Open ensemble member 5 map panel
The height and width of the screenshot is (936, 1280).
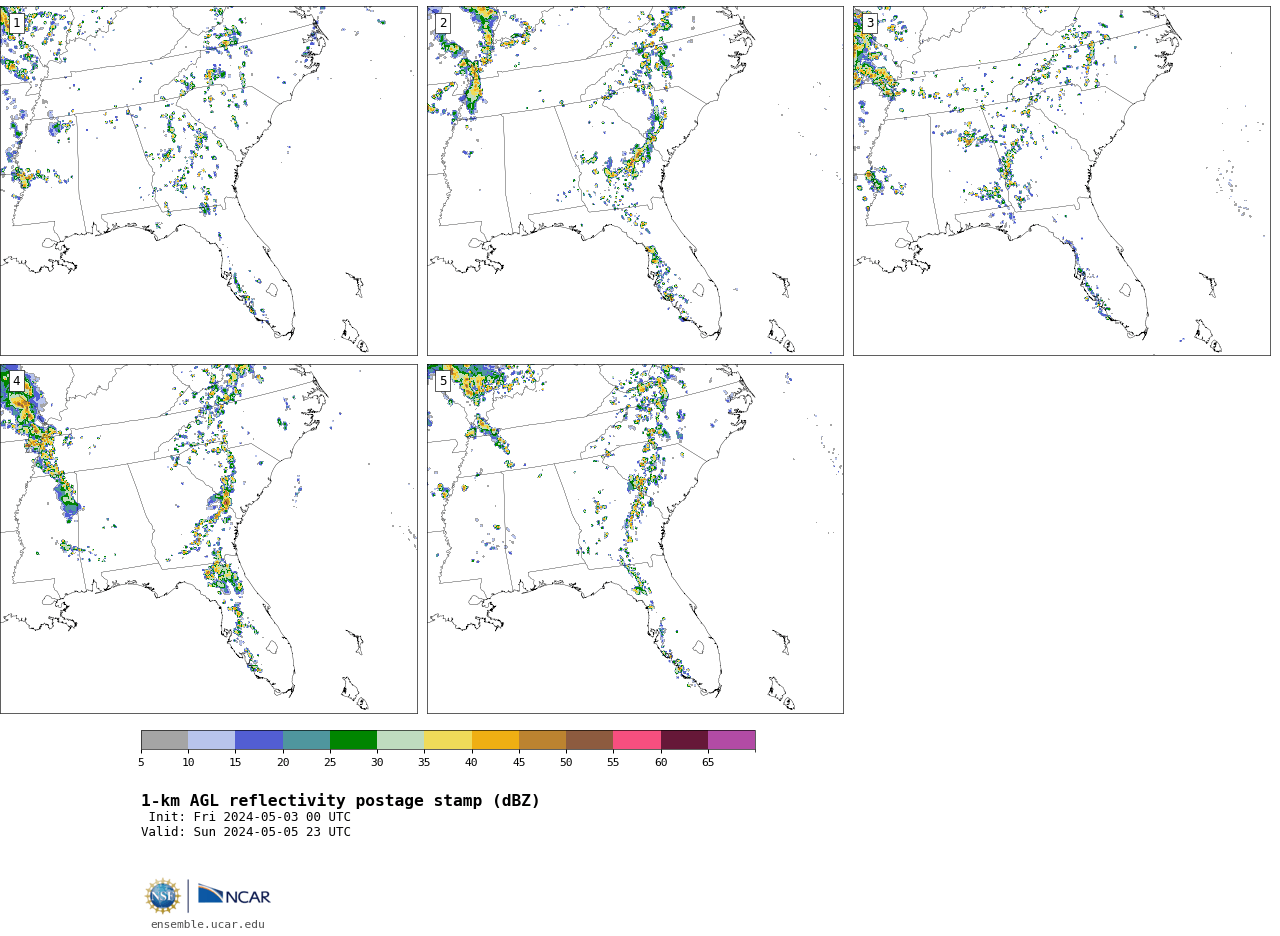[x=635, y=539]
